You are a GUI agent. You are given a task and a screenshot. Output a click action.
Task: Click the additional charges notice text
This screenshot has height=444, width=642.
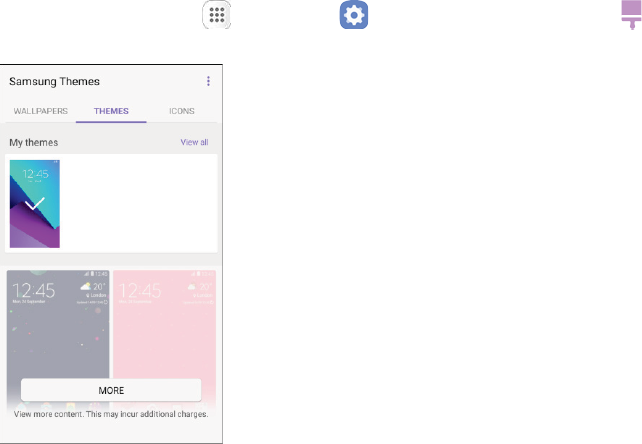tap(111, 414)
